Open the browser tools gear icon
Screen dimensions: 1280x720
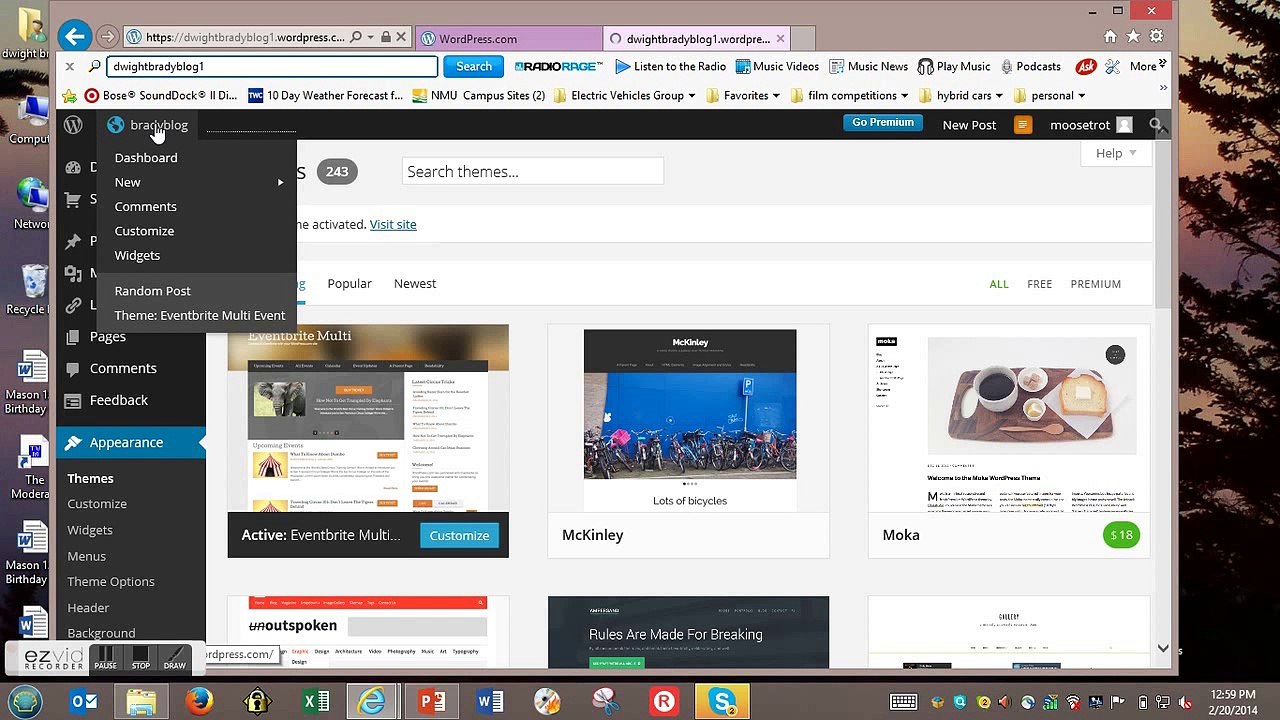(1156, 36)
